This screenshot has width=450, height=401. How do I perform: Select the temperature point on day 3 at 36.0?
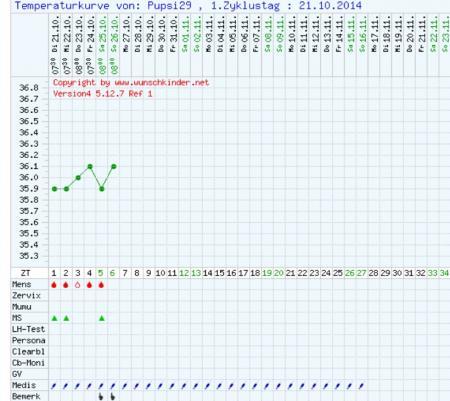pos(78,178)
